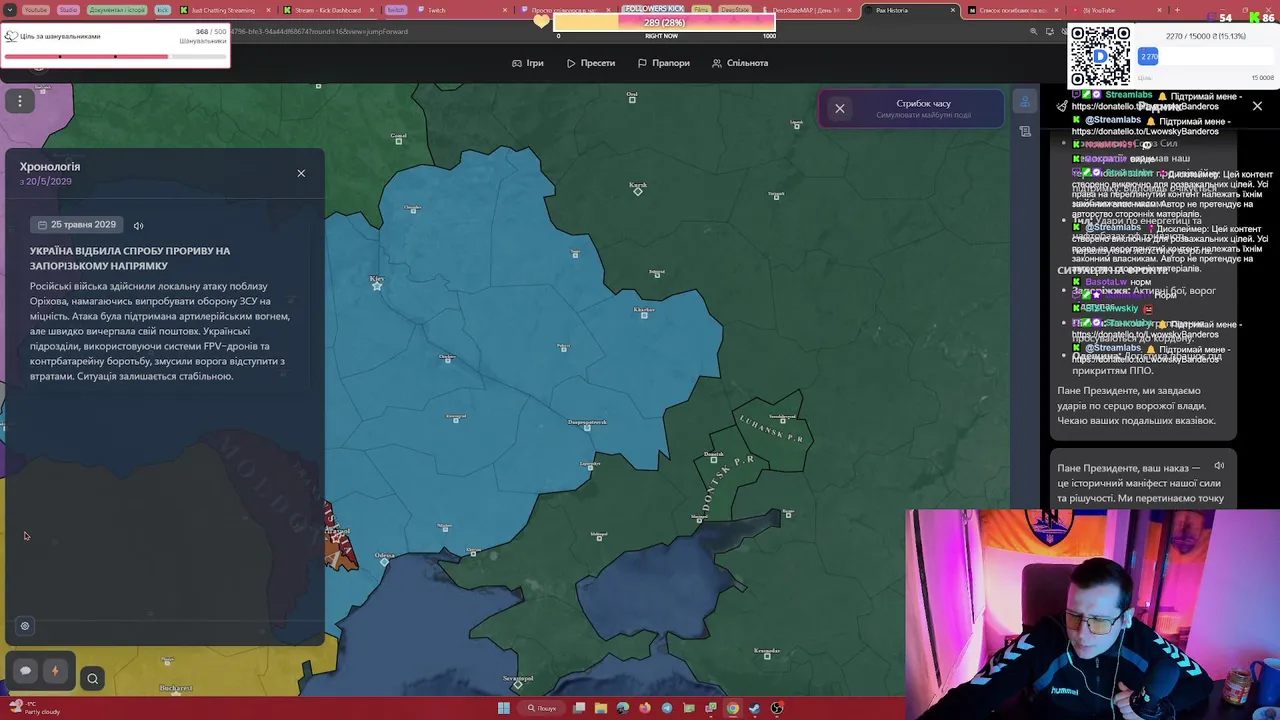
Task: Close the right-side advisor panel
Action: (1257, 106)
